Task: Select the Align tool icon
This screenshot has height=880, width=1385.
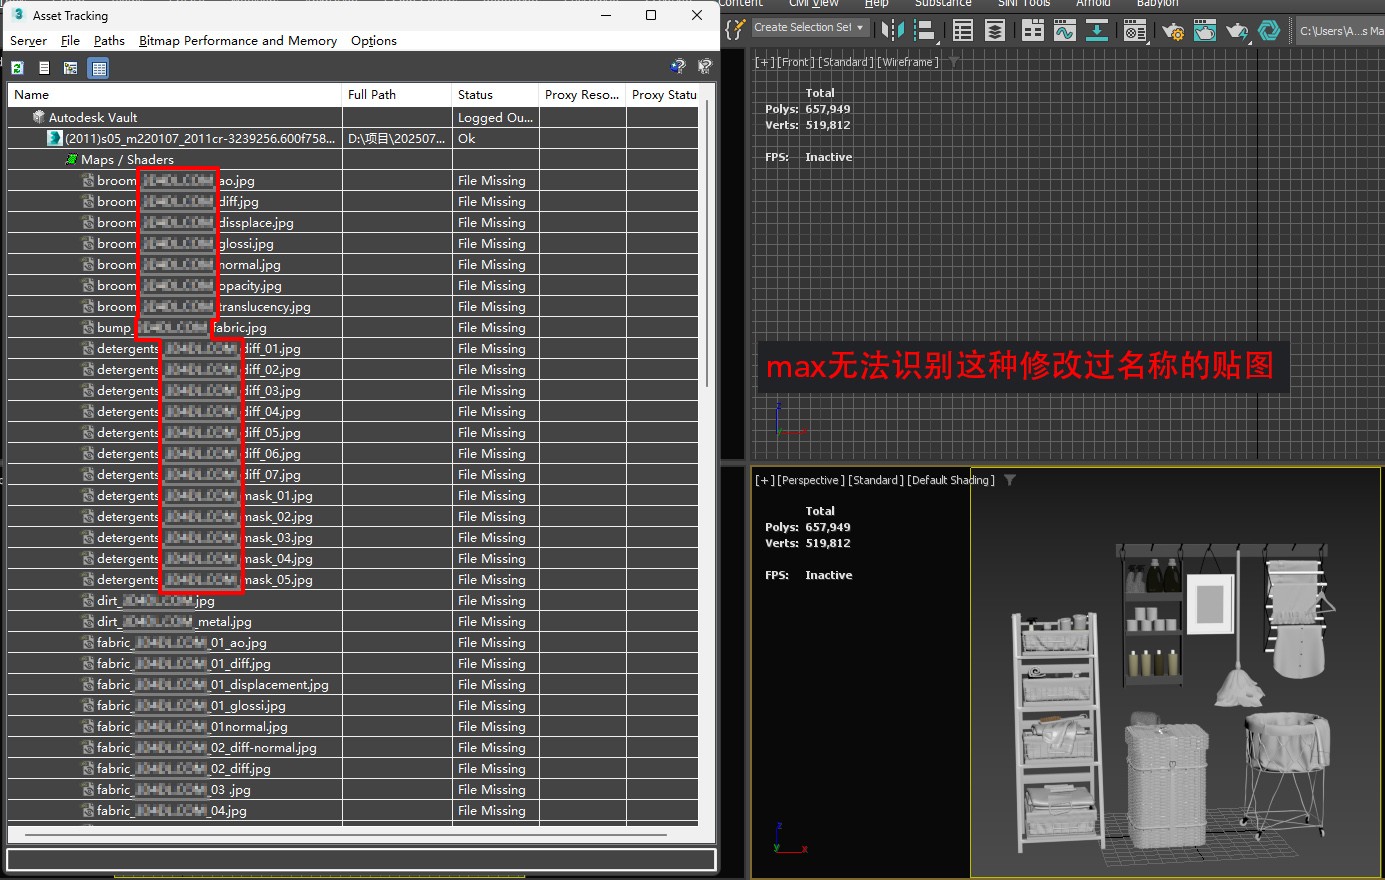Action: (925, 31)
